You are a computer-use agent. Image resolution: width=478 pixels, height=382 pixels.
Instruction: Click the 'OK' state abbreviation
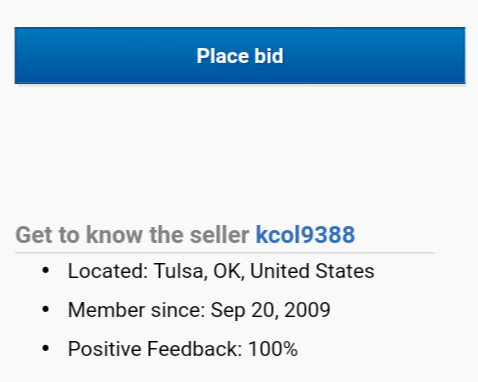pos(228,271)
